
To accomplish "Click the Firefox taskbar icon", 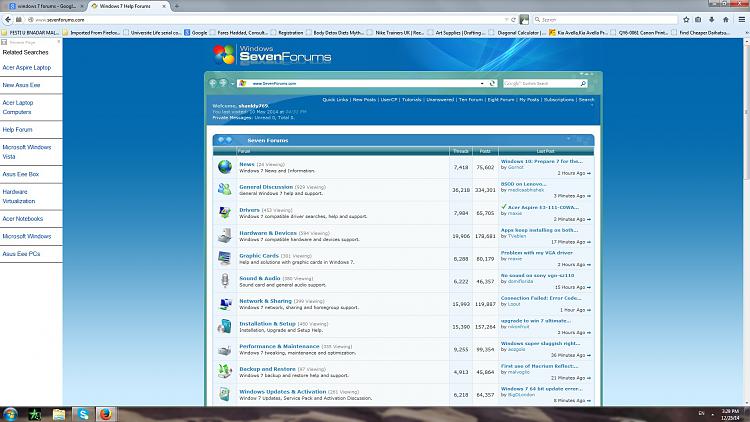I will [106, 414].
